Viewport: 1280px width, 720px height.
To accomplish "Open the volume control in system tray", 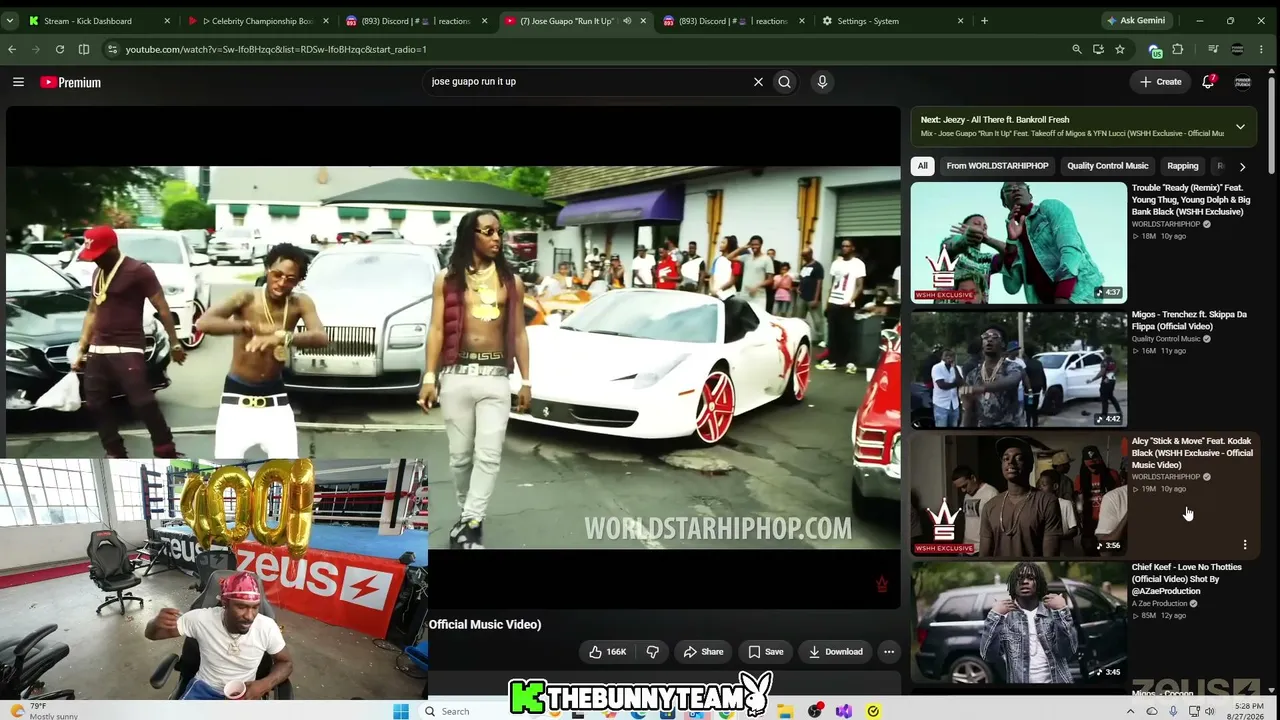I will [x=1210, y=711].
